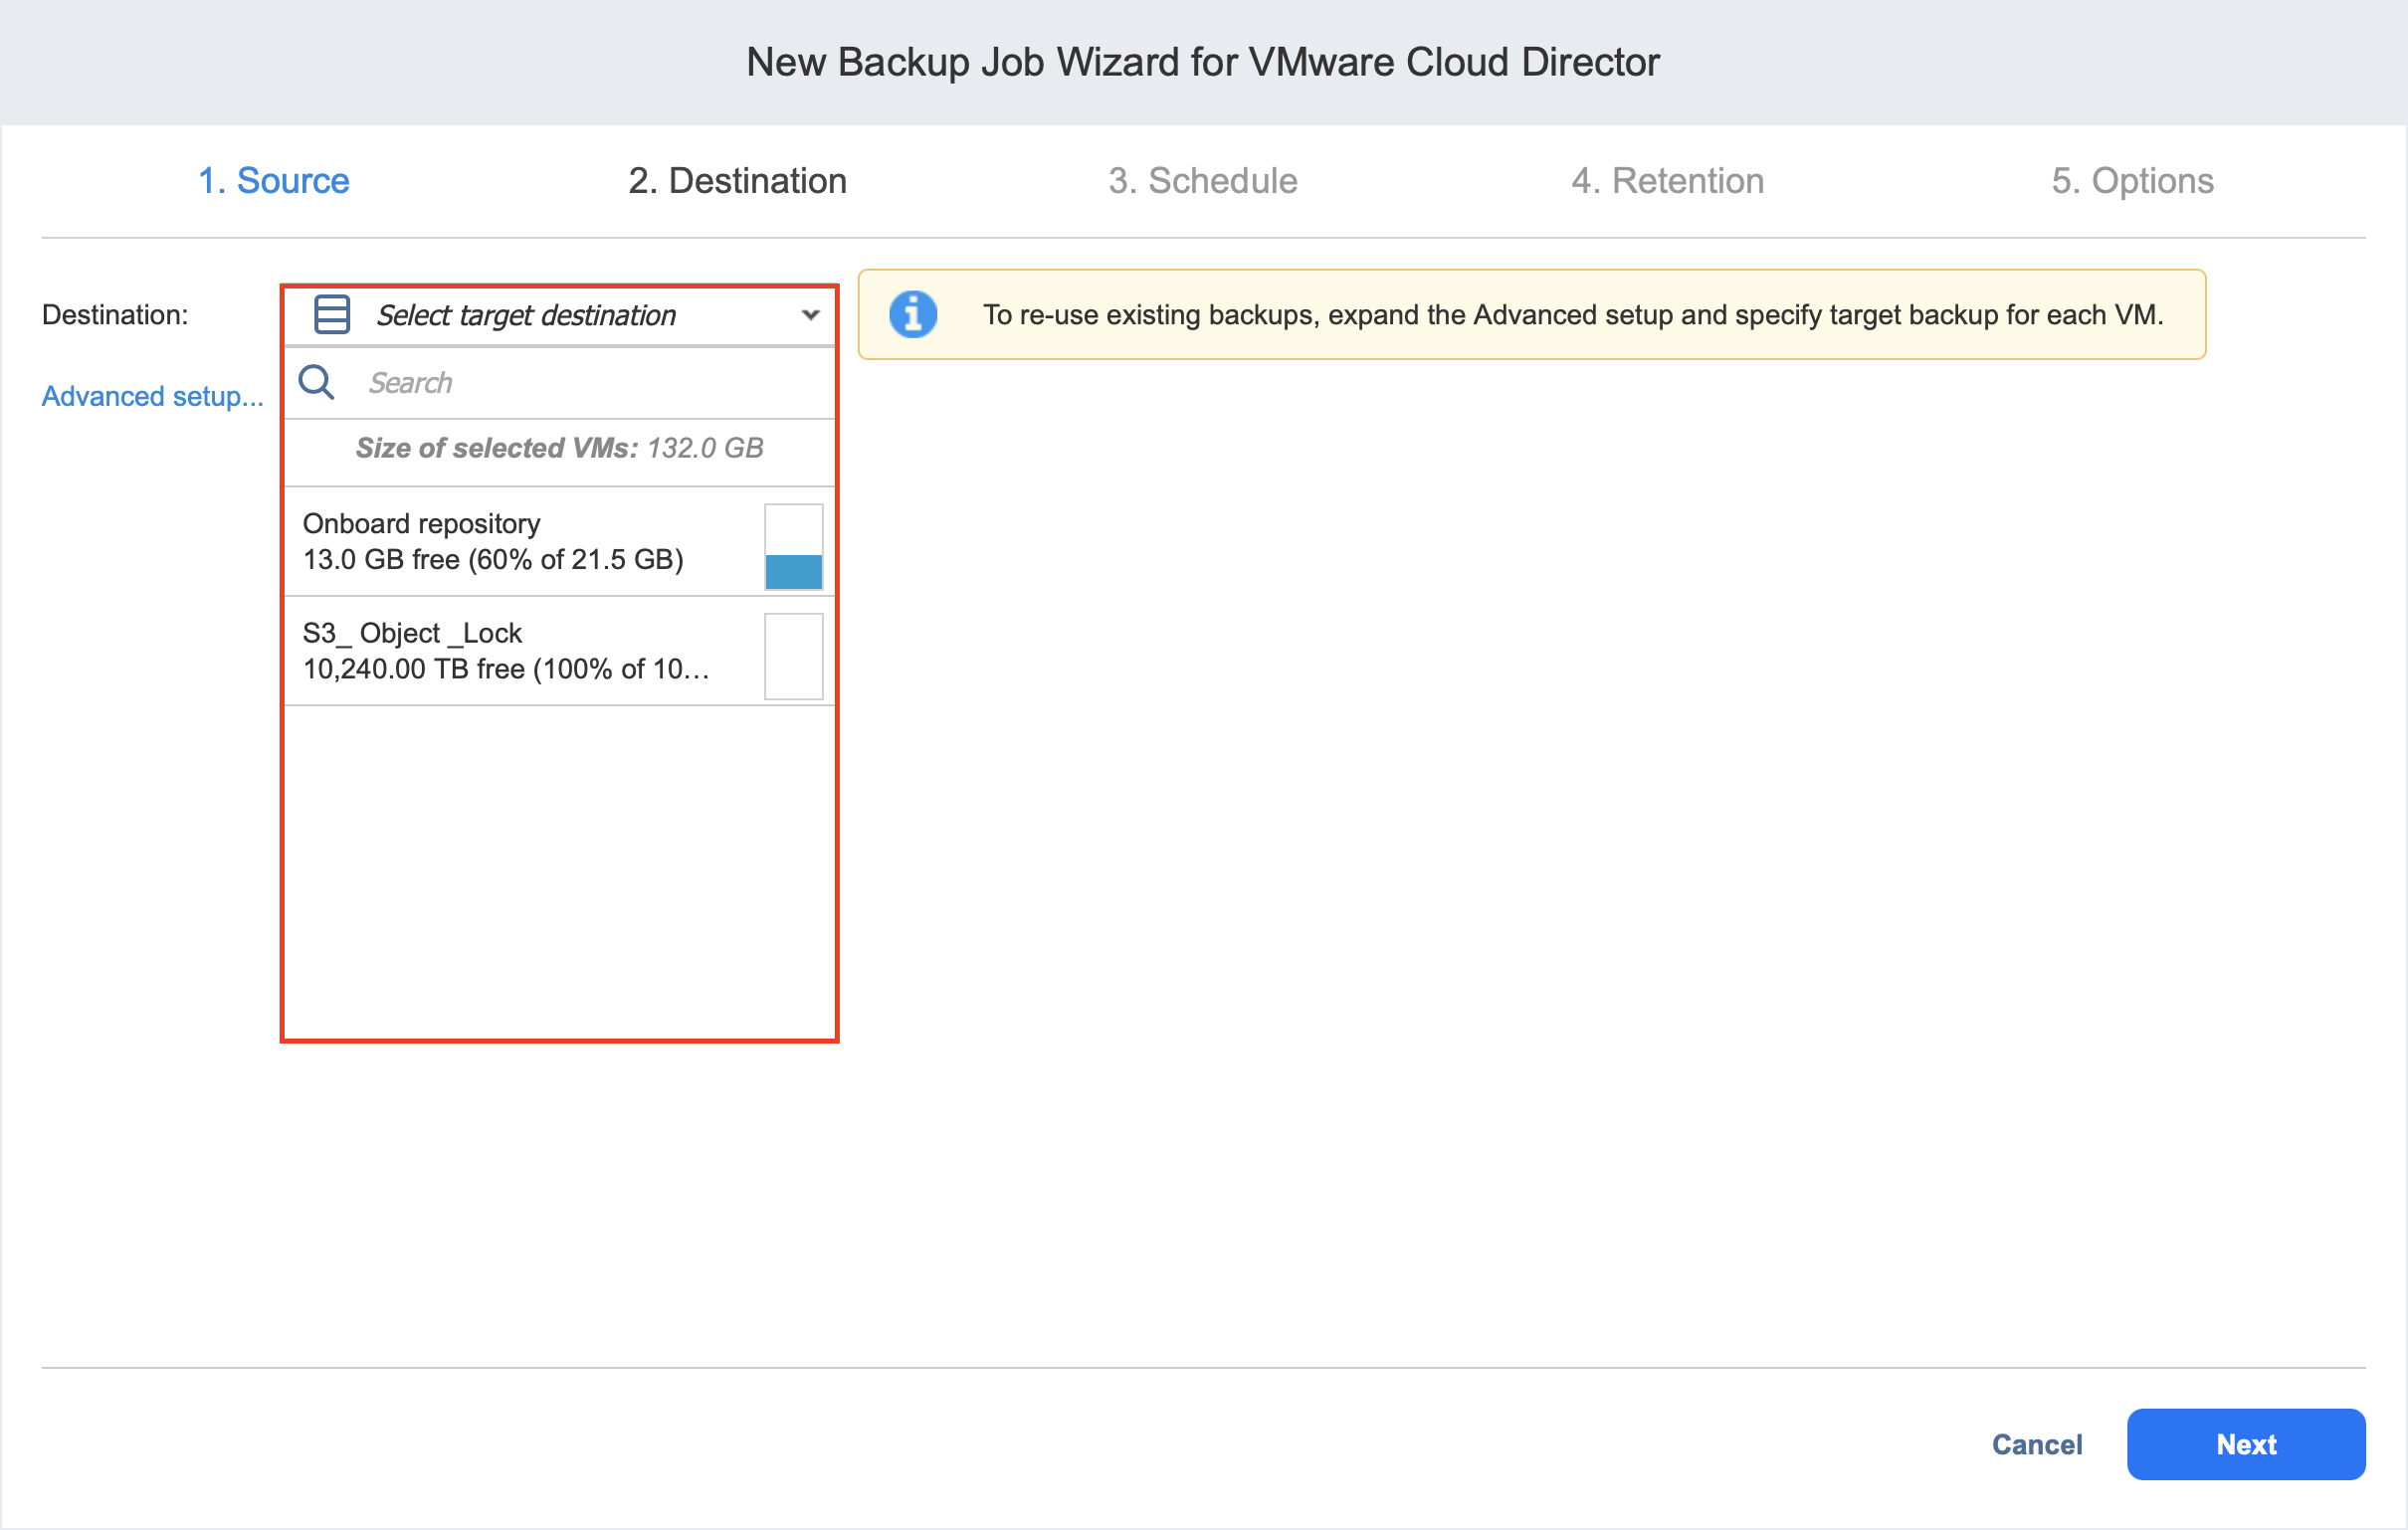Expand the Select target destination dropdown
The height and width of the screenshot is (1530, 2408).
click(x=525, y=315)
